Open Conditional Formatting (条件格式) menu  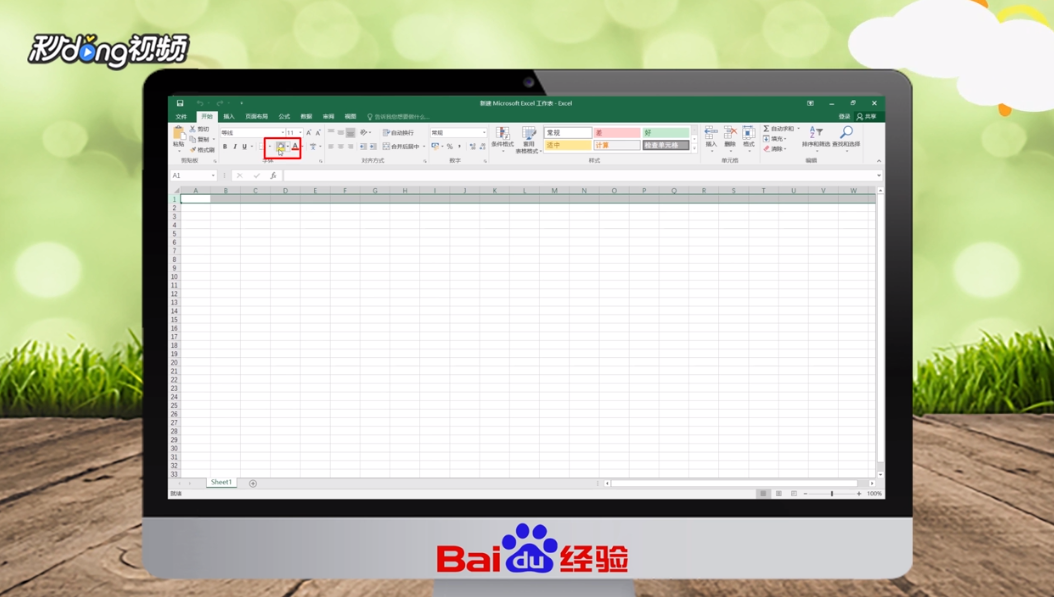click(x=503, y=138)
